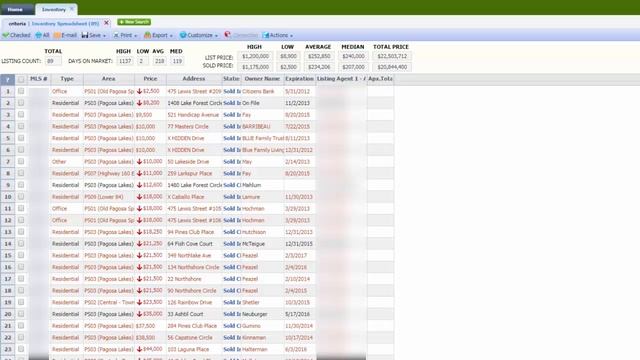Screen dimensions: 640x360
Task: Open address 475 Lewis Street #209
Action: (x=194, y=91)
